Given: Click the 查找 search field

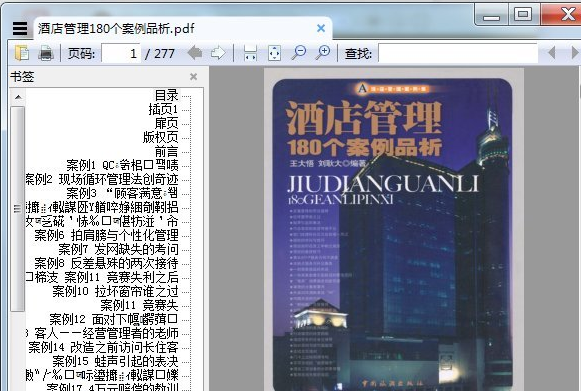Looking at the screenshot, I should click(458, 53).
